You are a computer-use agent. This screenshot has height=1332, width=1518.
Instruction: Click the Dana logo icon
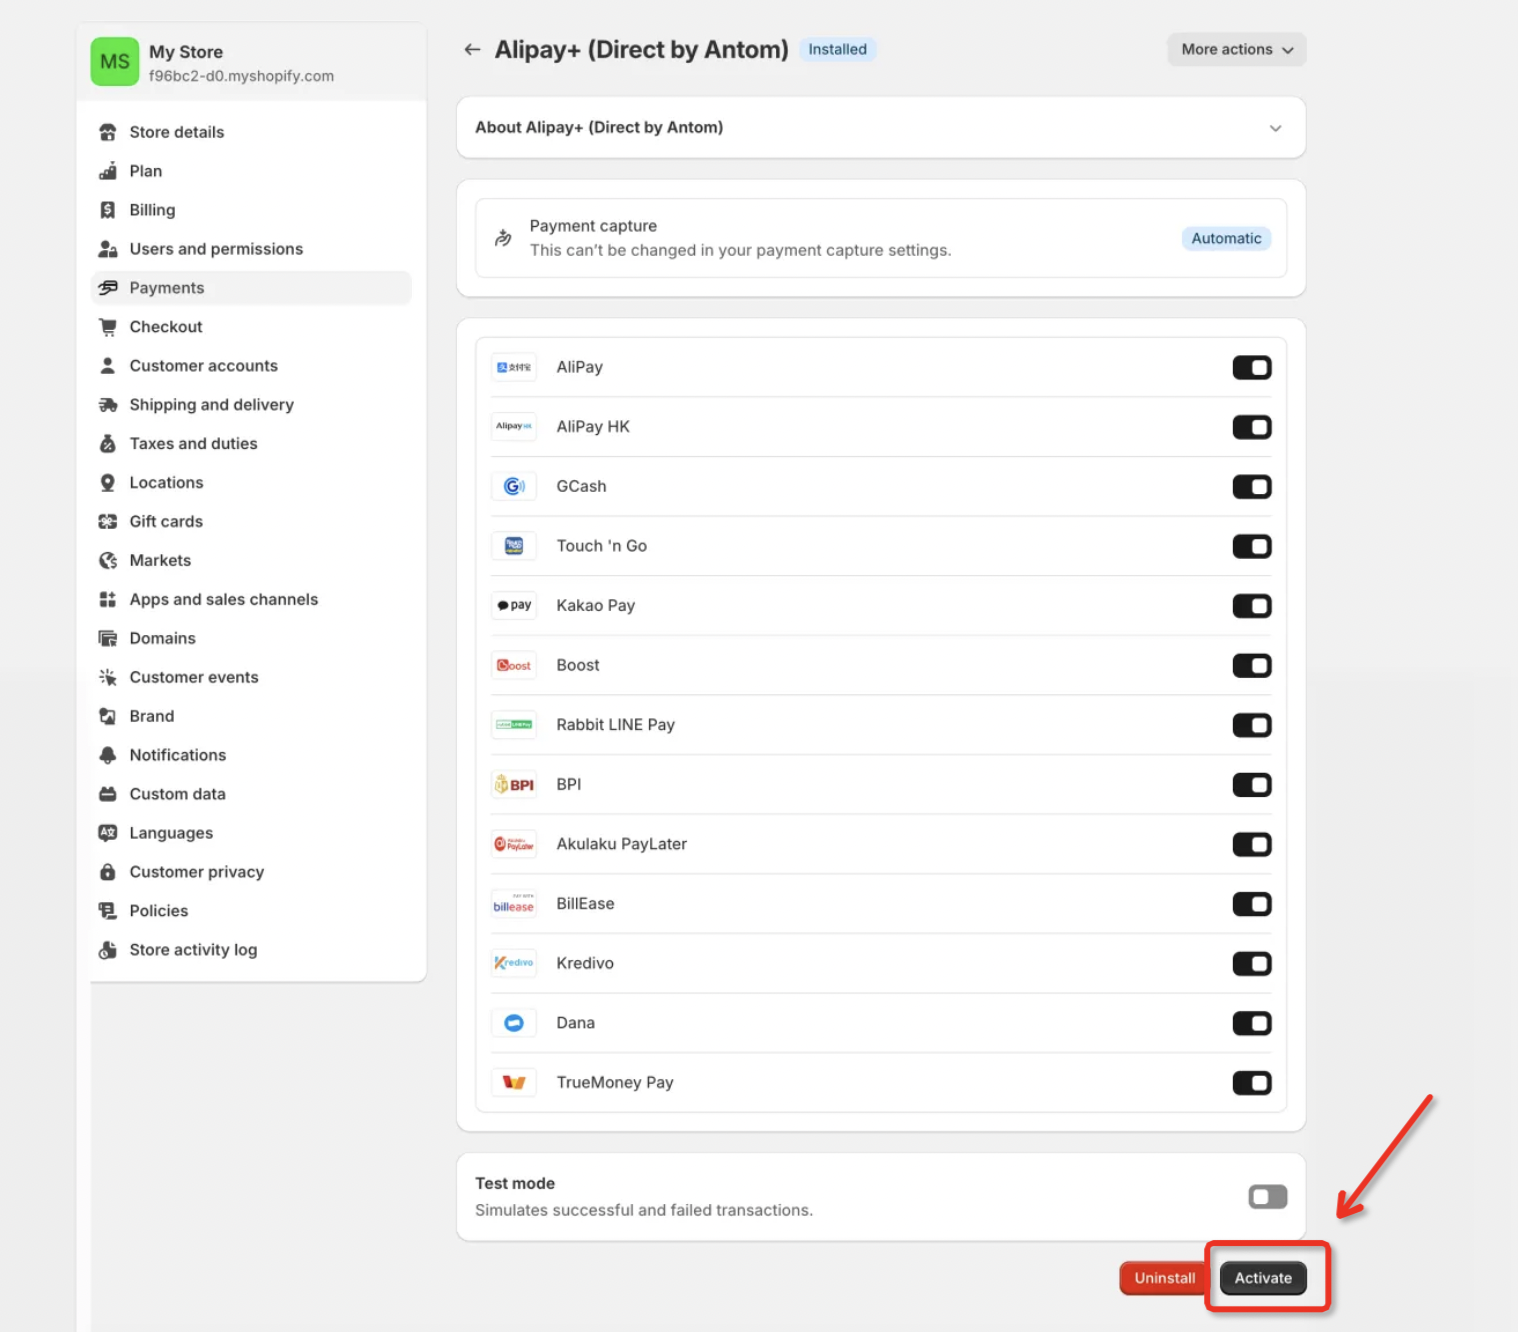point(514,1023)
